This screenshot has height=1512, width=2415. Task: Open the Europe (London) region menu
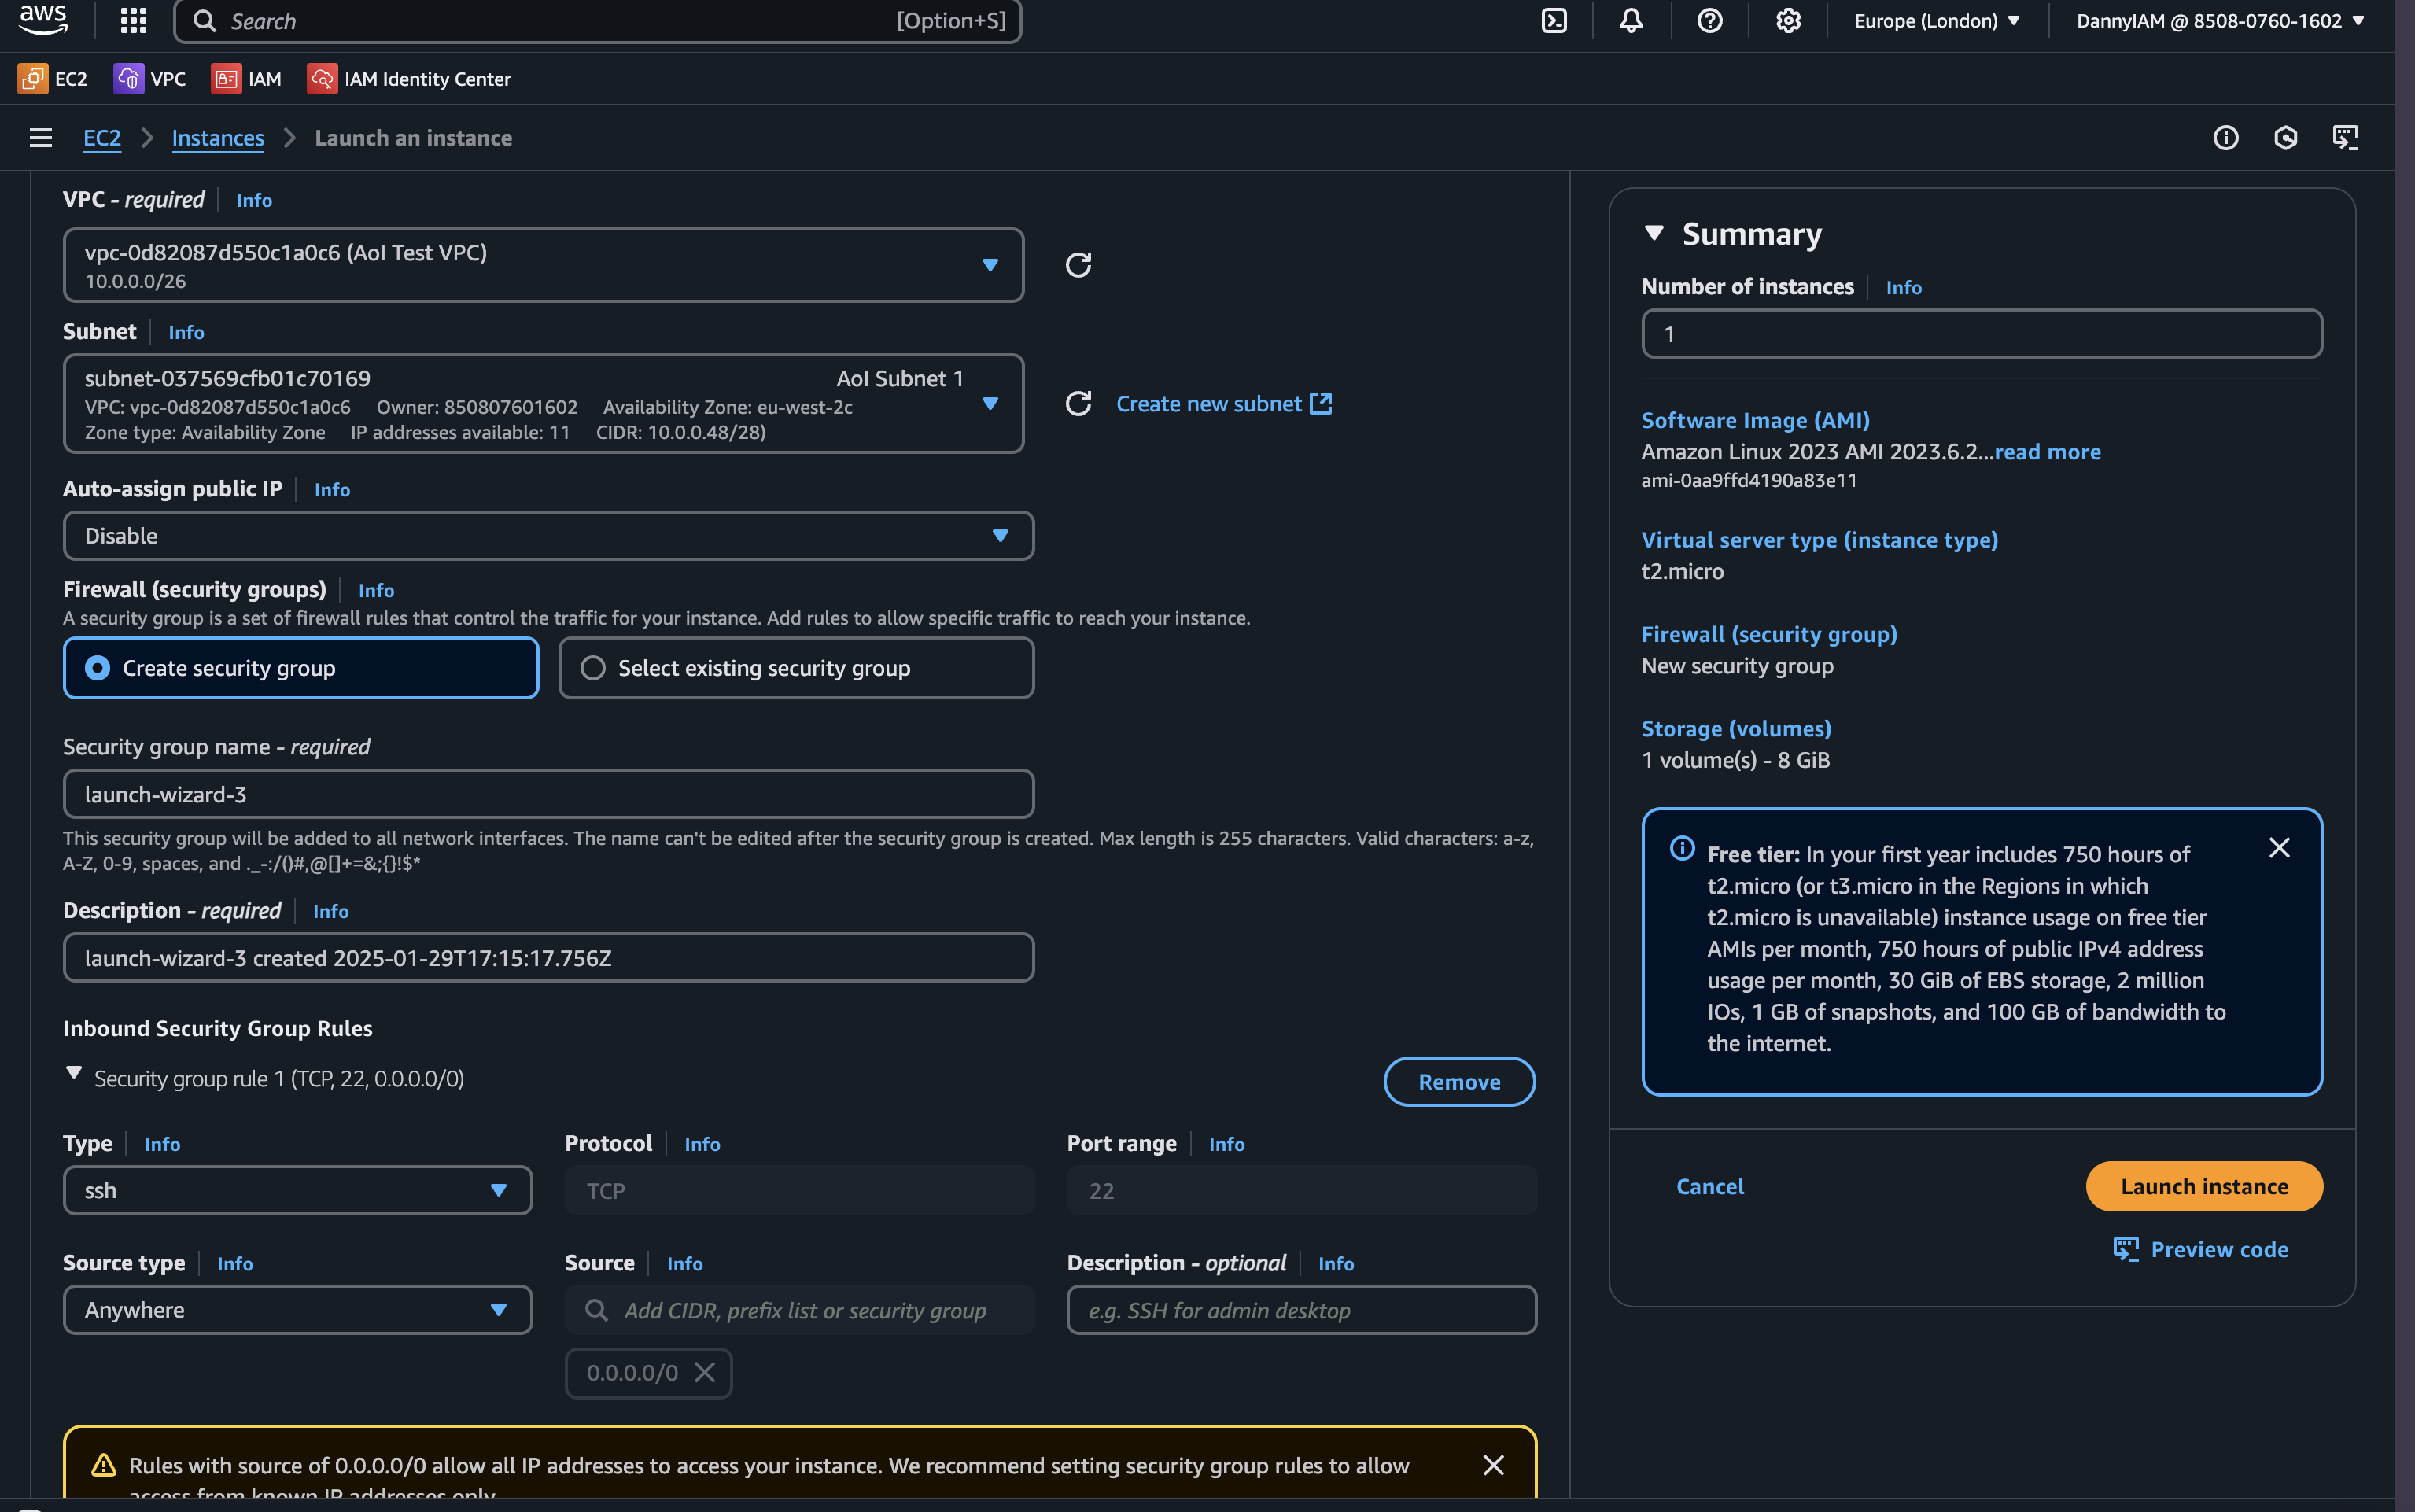pyautogui.click(x=1936, y=21)
